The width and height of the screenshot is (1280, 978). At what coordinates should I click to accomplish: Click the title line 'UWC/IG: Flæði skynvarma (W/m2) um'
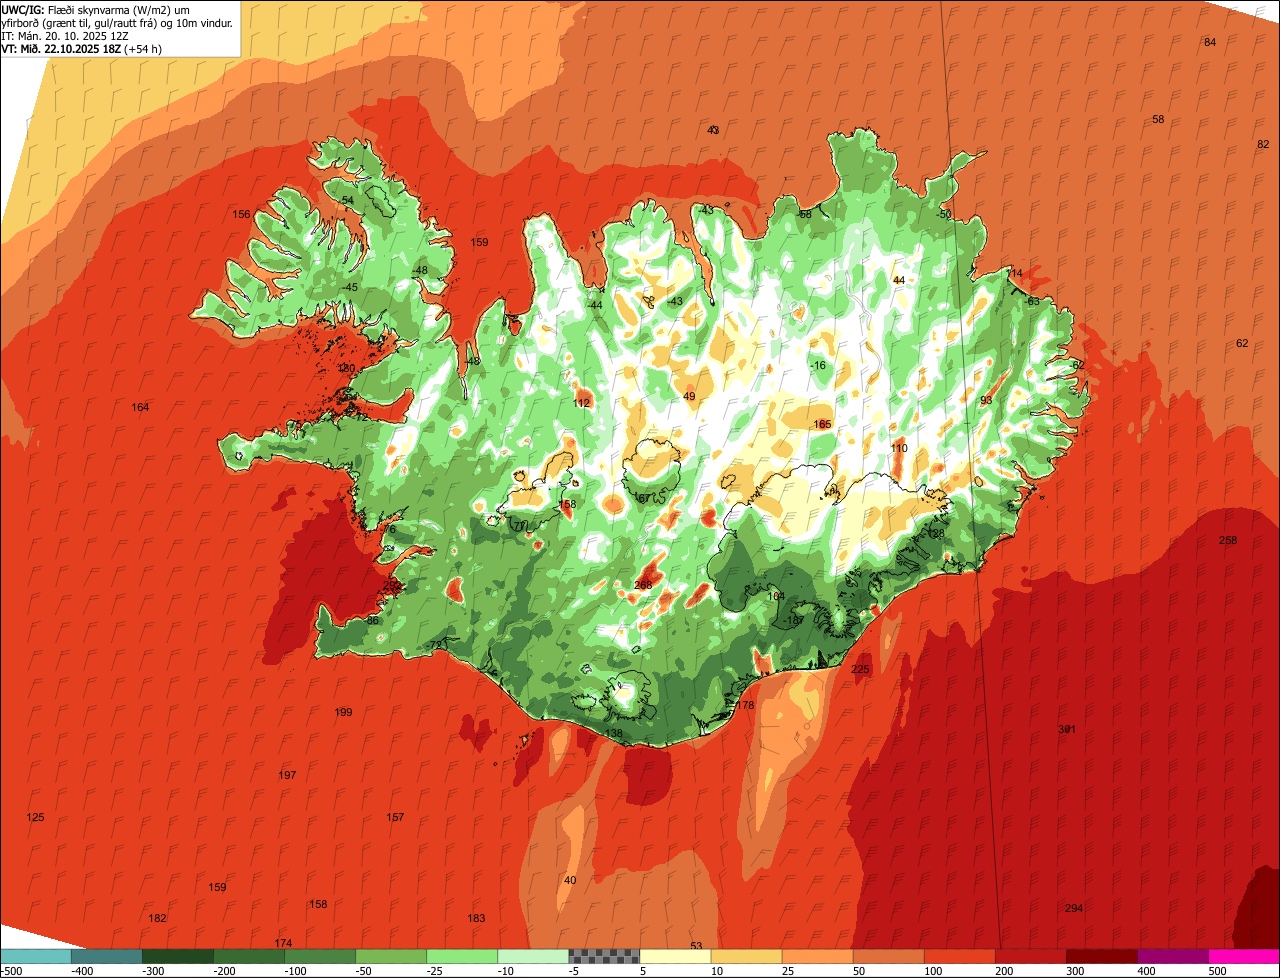[96, 9]
